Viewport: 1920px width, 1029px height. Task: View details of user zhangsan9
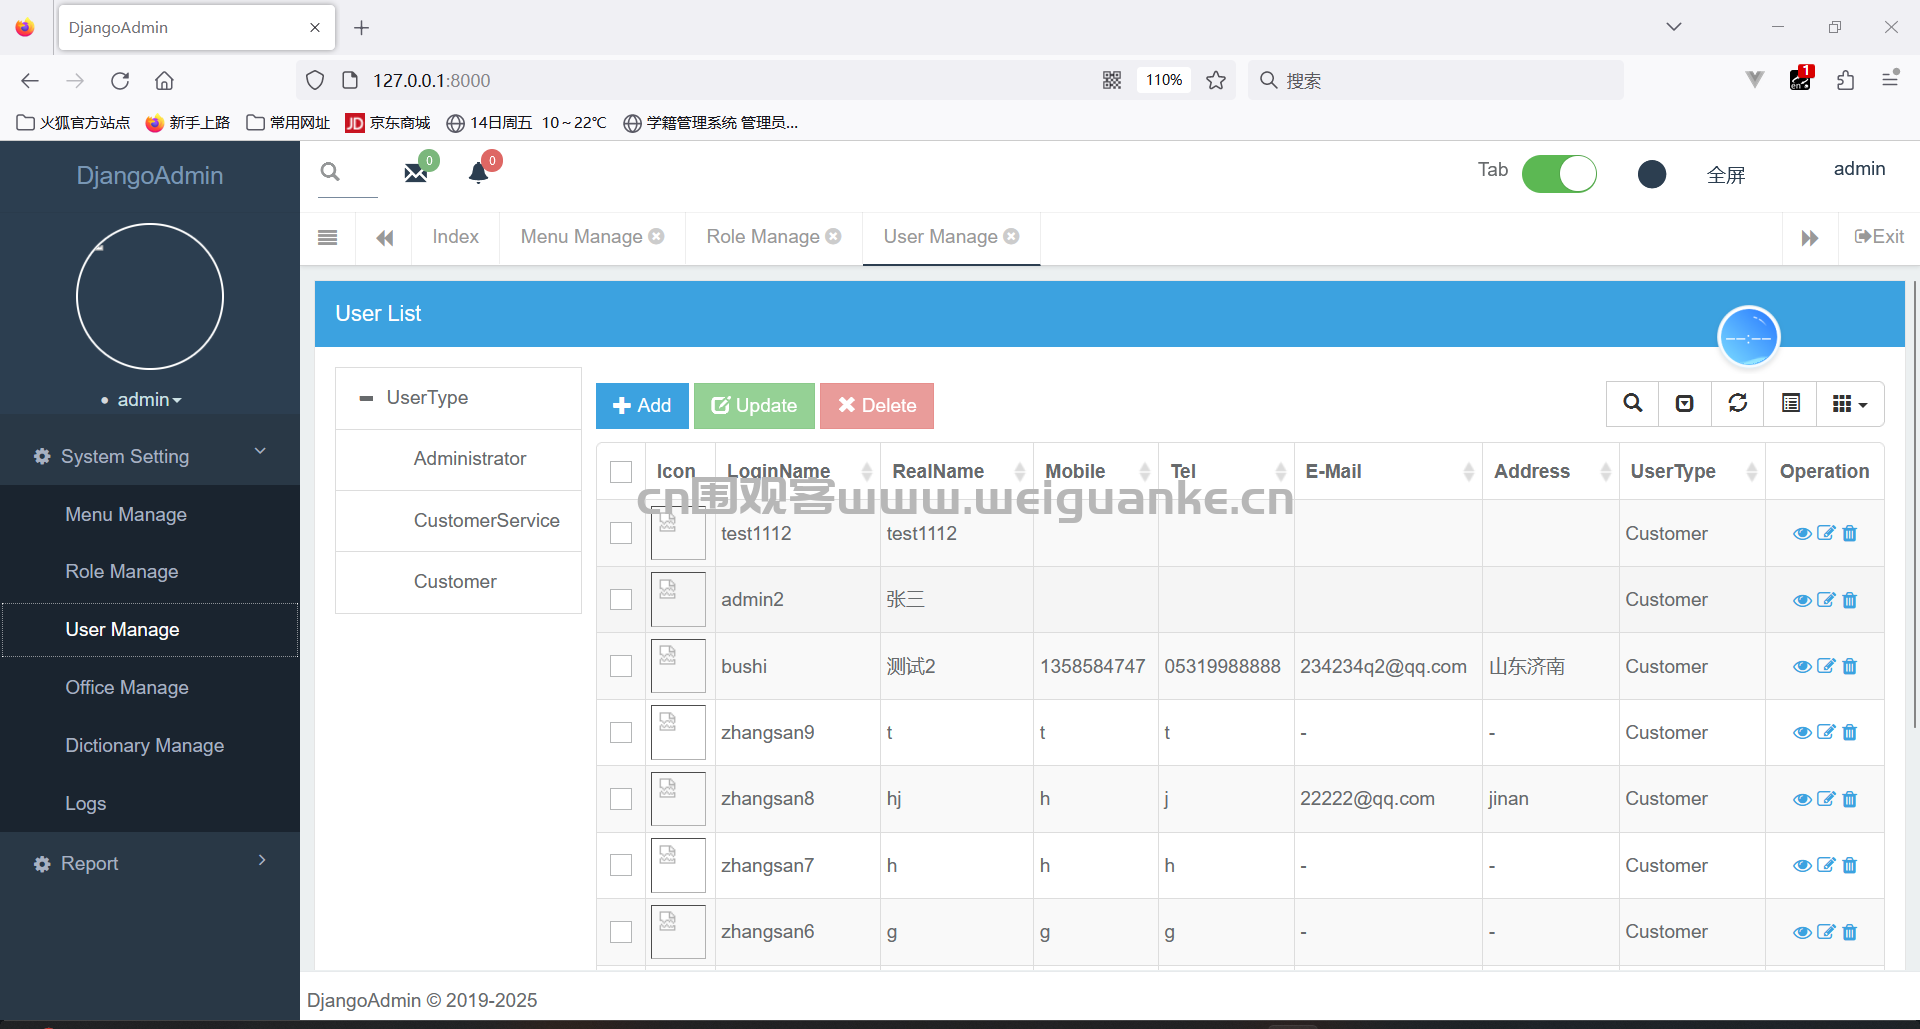pos(1802,733)
